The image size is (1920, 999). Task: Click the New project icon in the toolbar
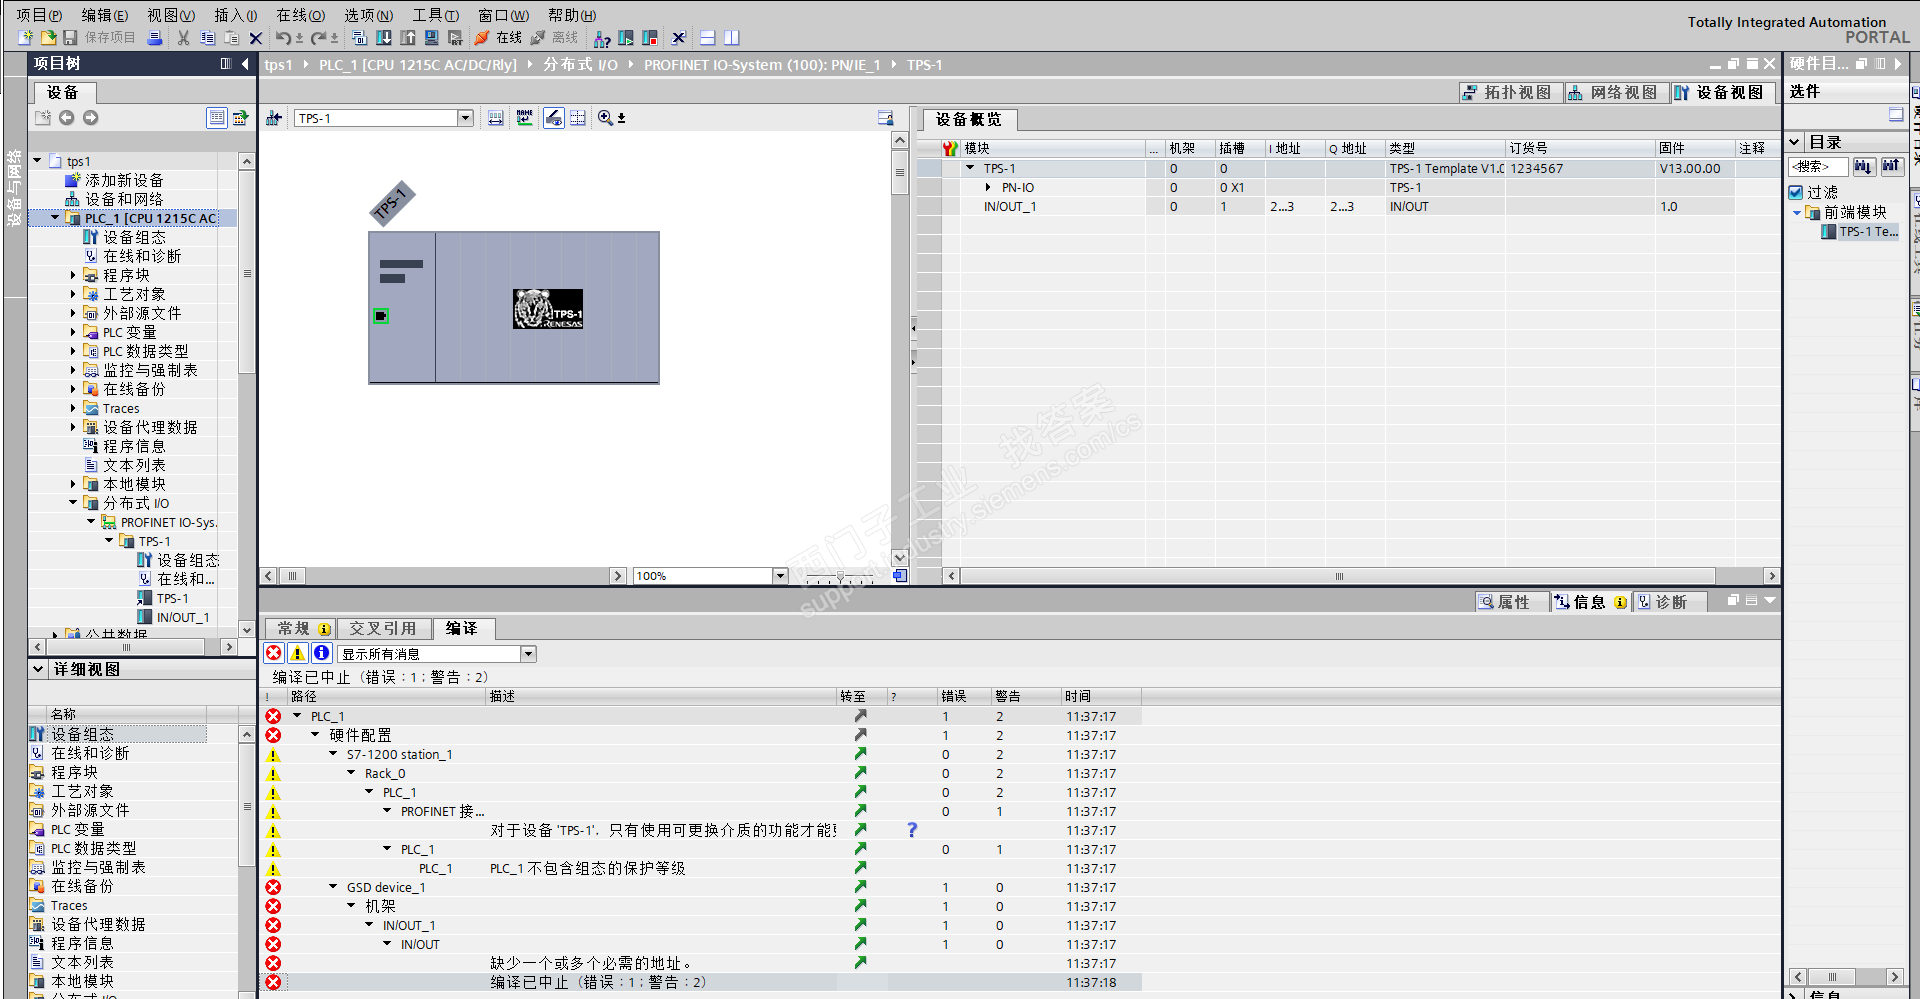click(x=26, y=38)
